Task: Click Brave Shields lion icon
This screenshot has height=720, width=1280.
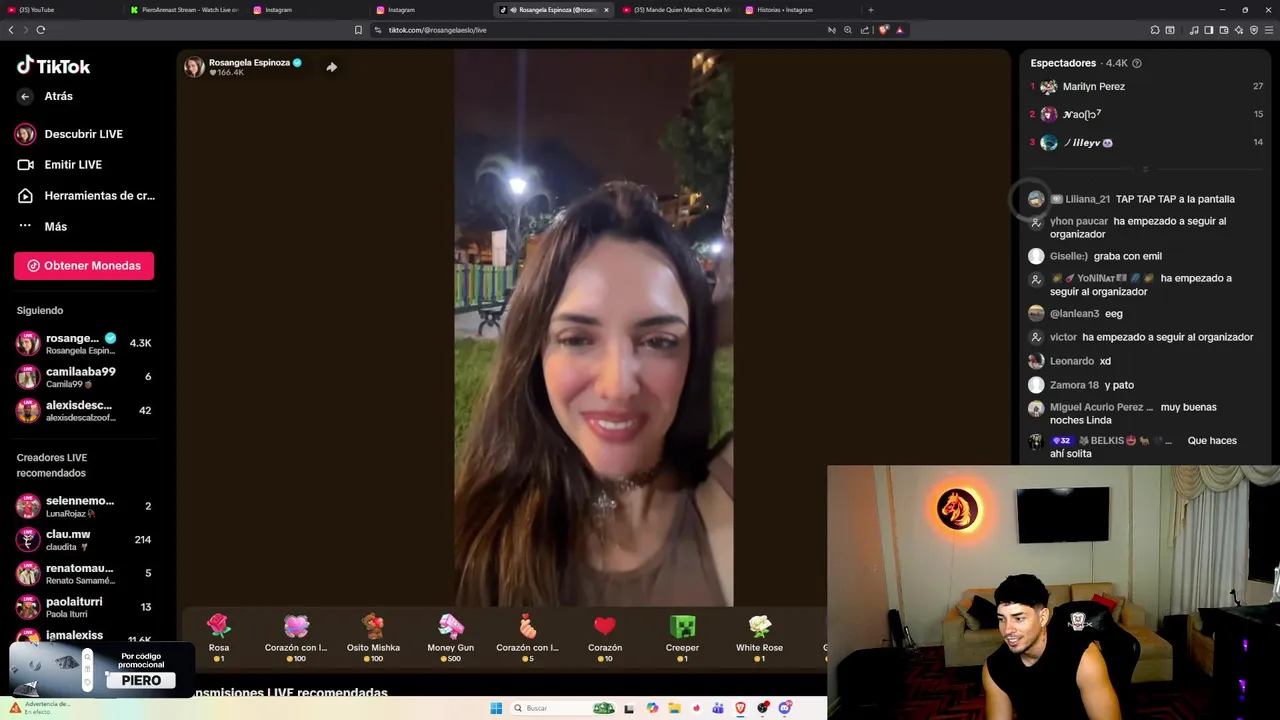Action: coord(883,30)
